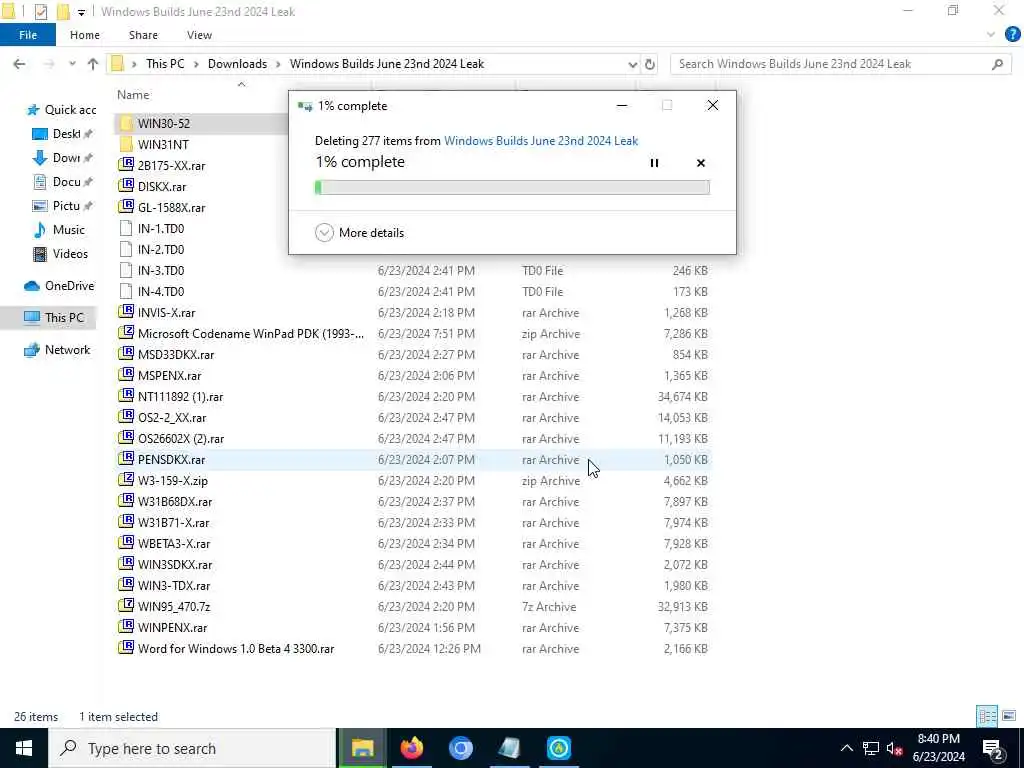
Task: Open Firefox from the taskbar
Action: [x=412, y=748]
